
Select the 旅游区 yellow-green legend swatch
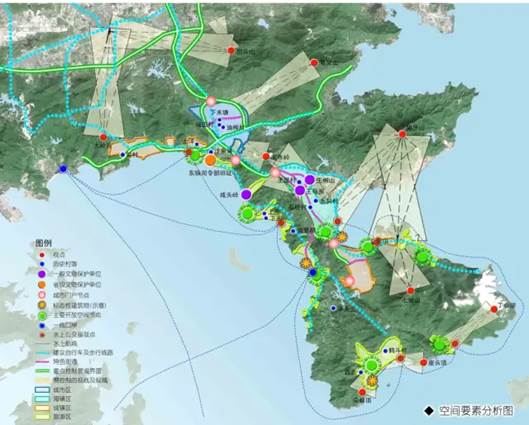coord(42,417)
